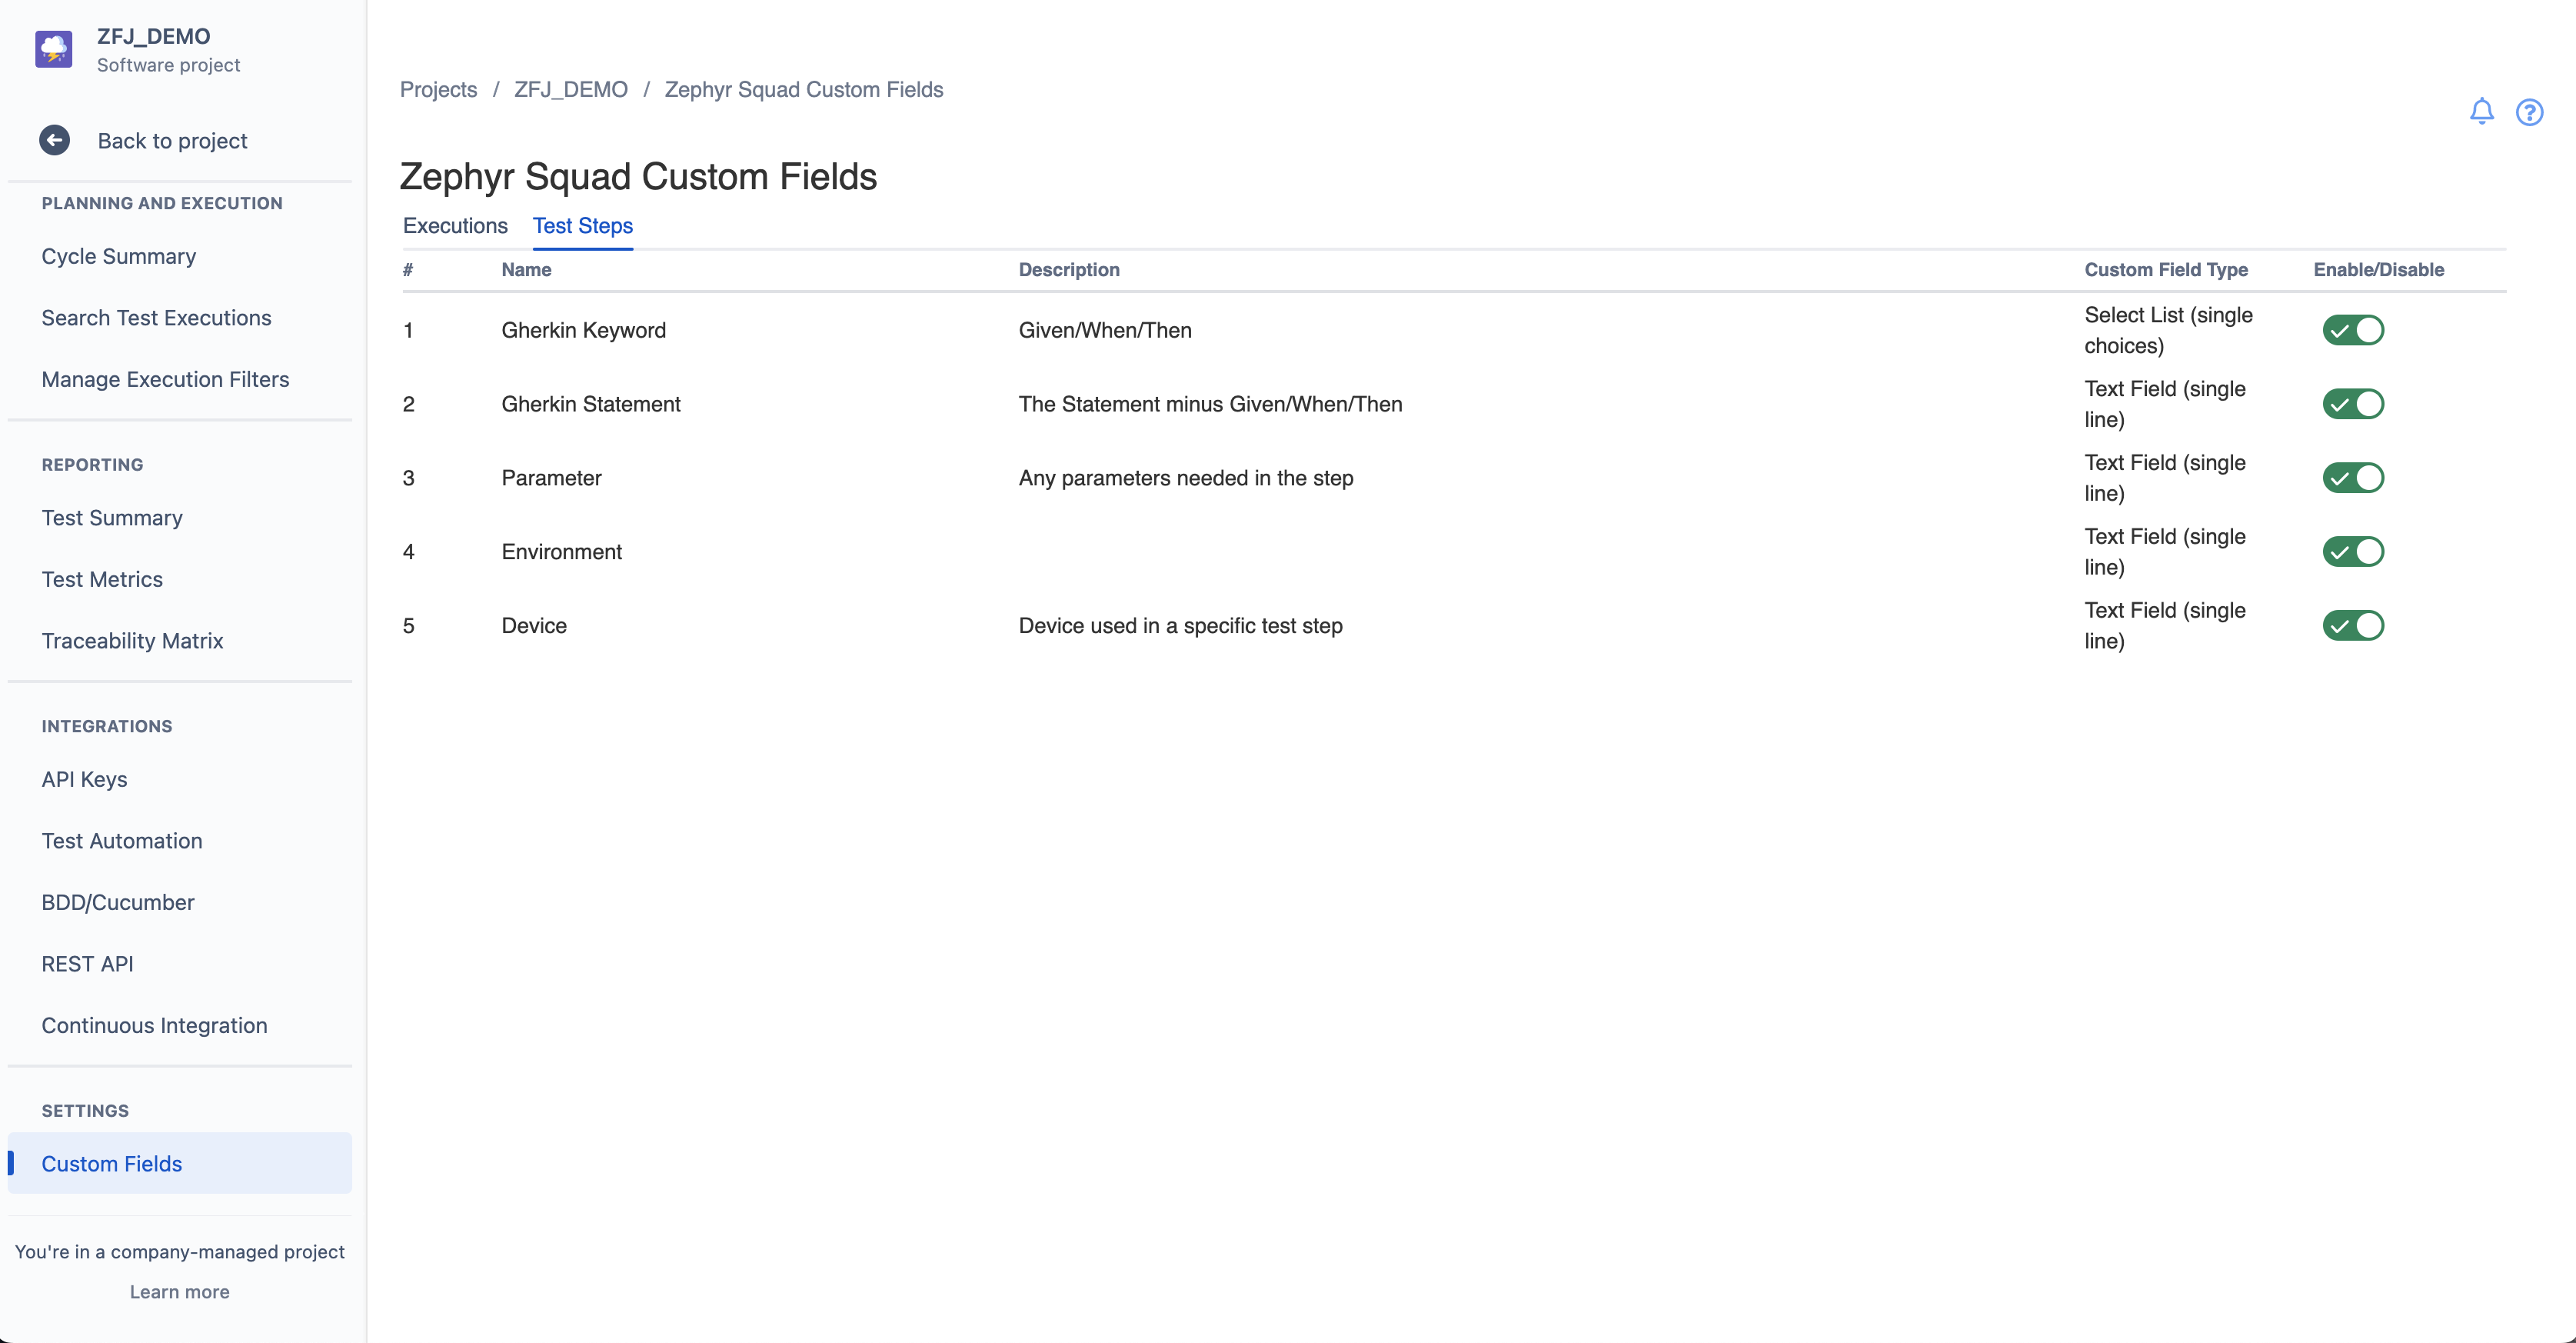
Task: Switch to the Executions tab
Action: click(455, 226)
